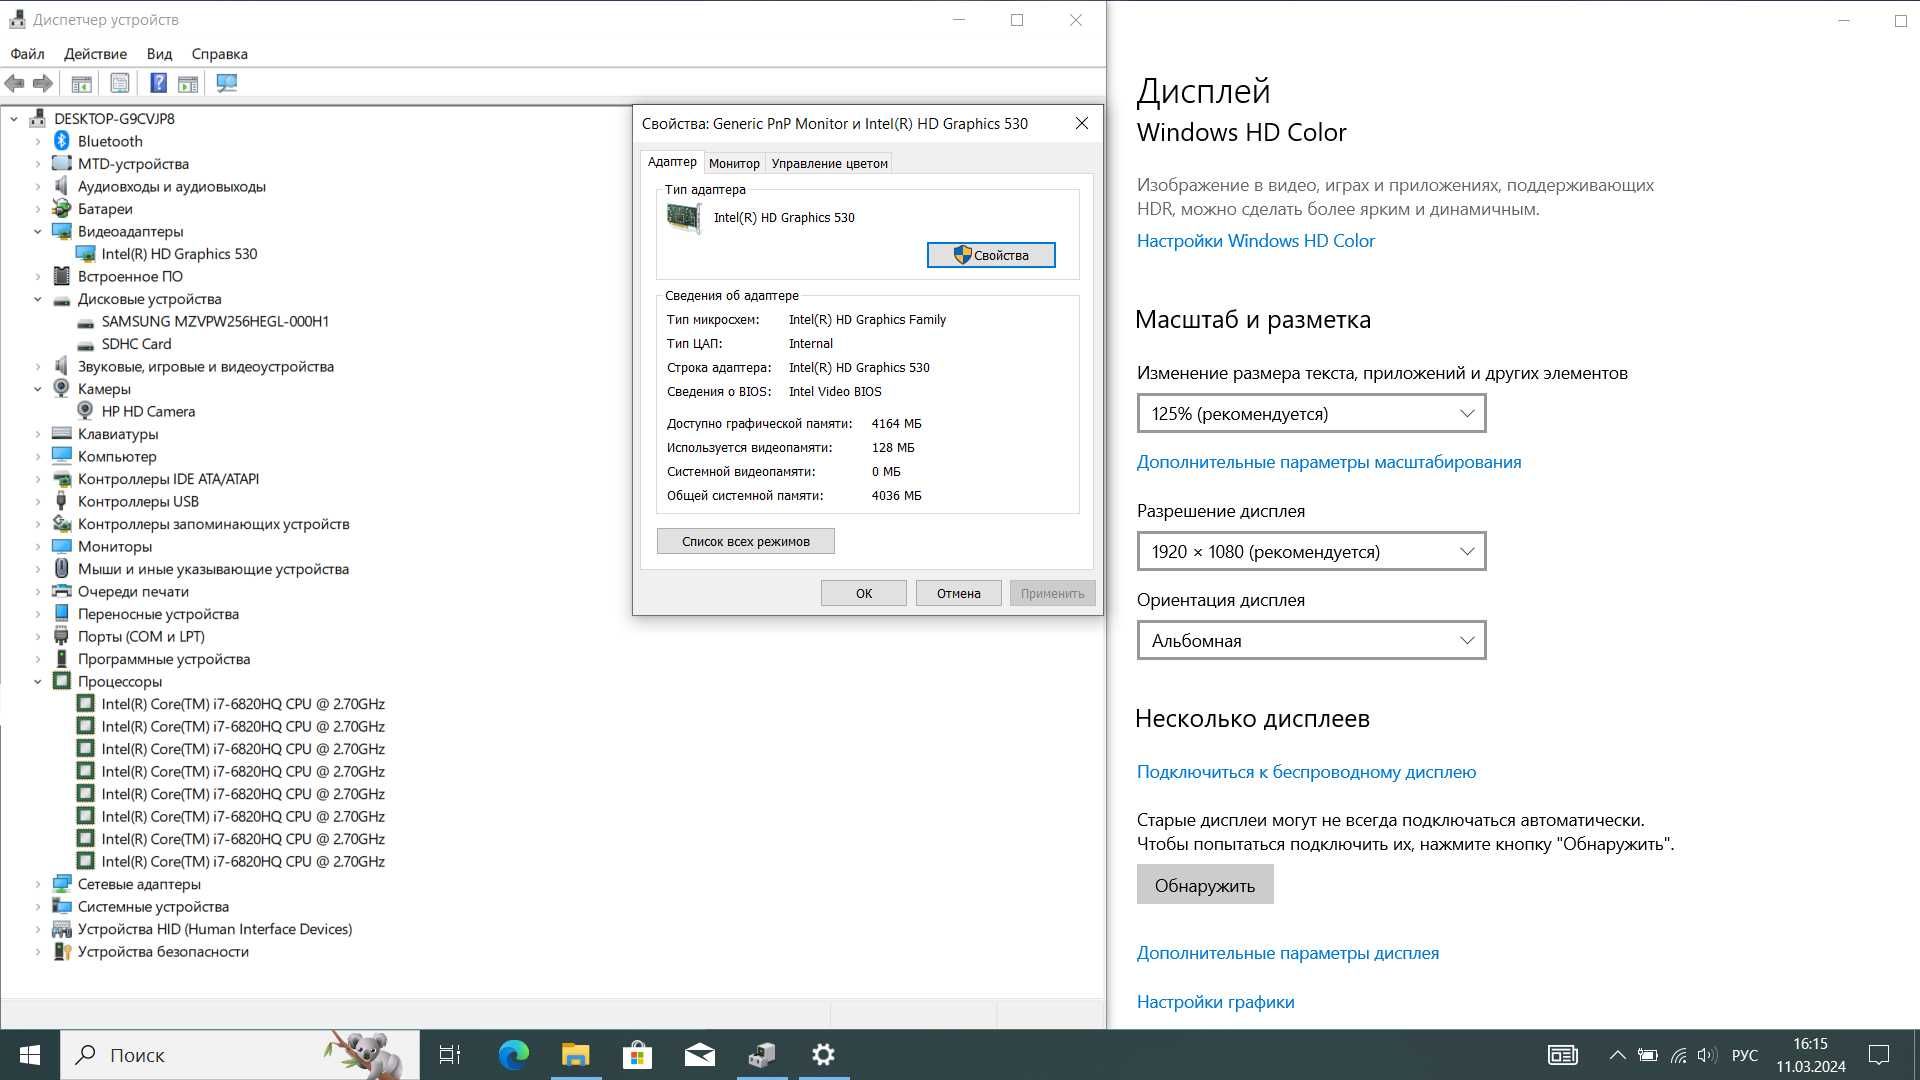
Task: Select Порты (COM и LPT) tree item
Action: 141,636
